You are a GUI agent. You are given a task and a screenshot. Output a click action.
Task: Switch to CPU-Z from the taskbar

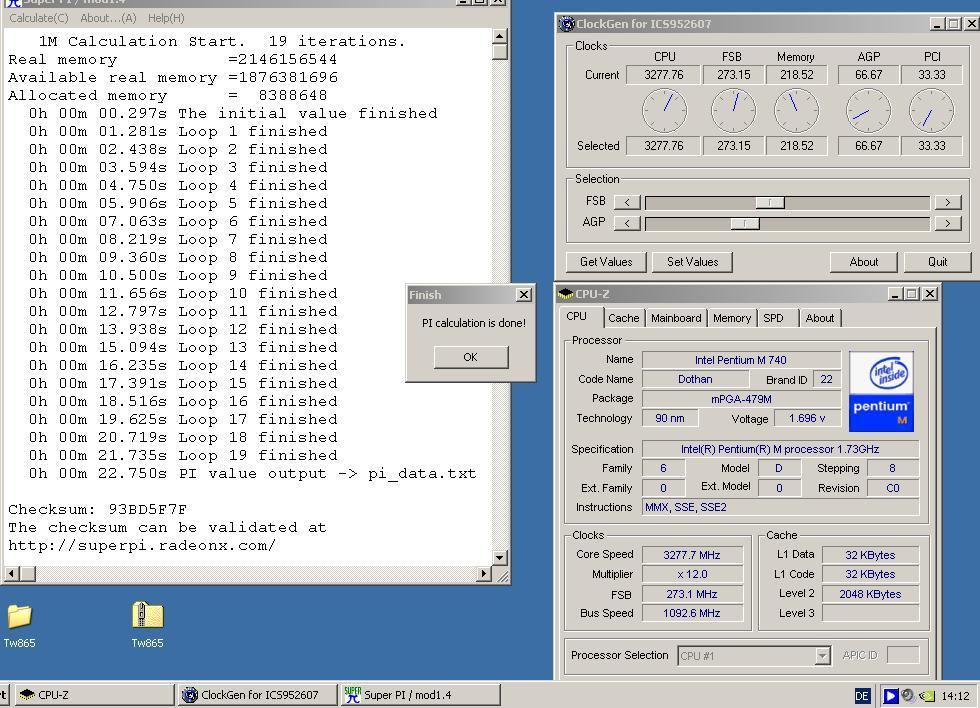click(93, 695)
